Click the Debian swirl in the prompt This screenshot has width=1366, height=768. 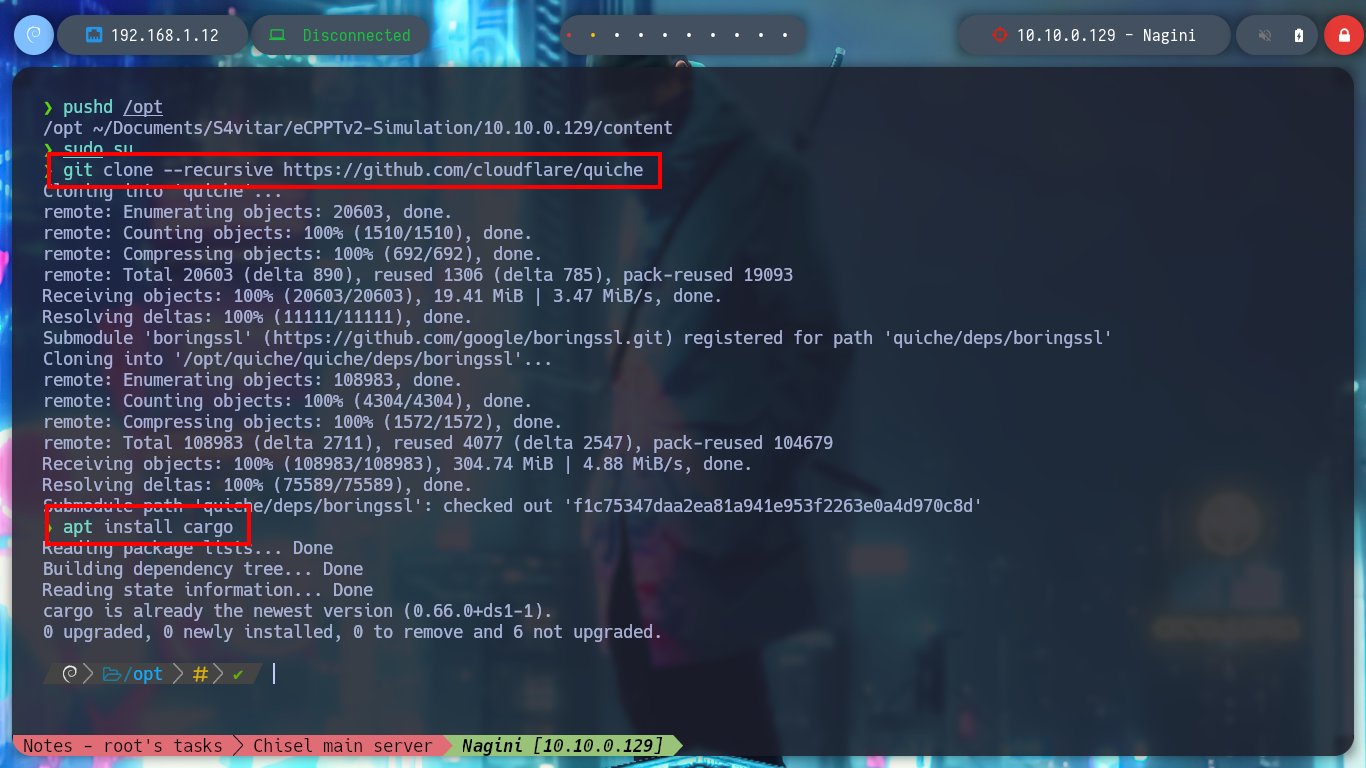pos(70,674)
